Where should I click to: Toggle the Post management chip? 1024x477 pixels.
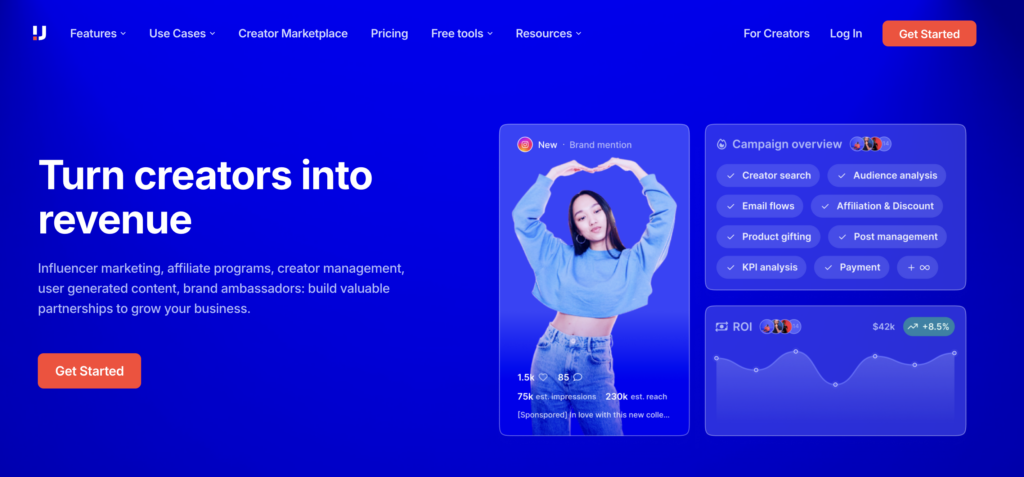887,237
